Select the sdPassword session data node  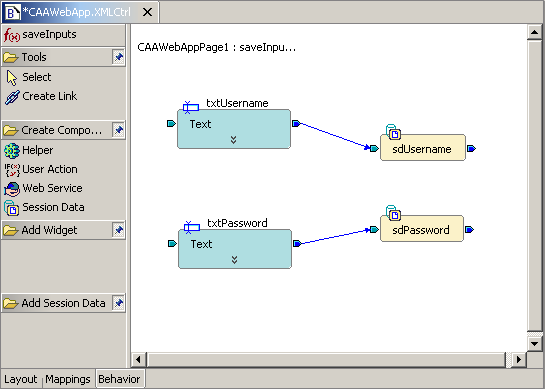click(x=422, y=228)
